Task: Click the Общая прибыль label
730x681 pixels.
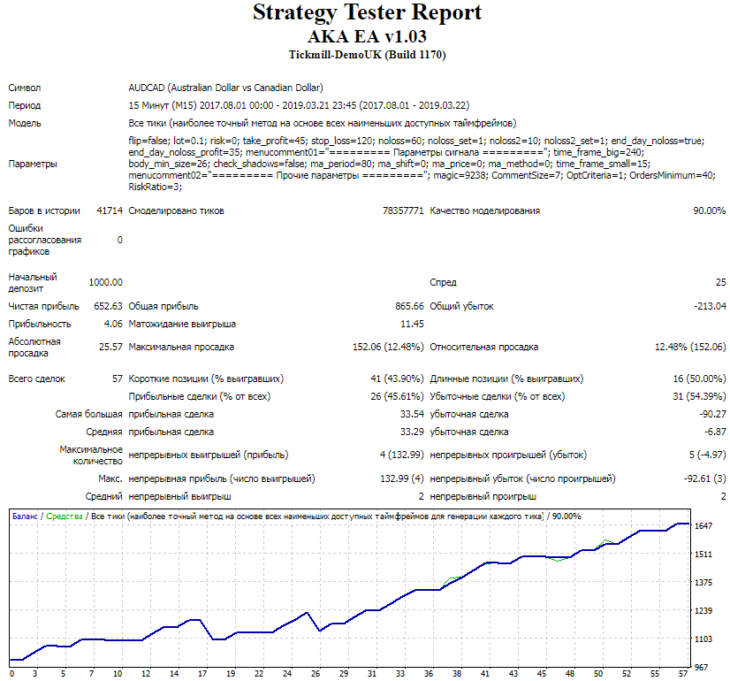Action: [x=163, y=306]
